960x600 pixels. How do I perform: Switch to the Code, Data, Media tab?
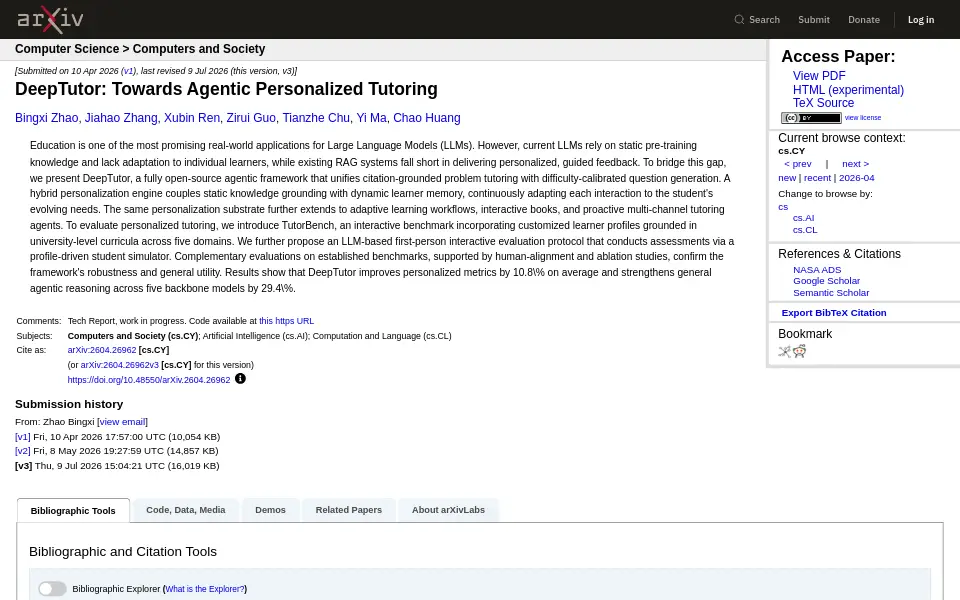(186, 510)
